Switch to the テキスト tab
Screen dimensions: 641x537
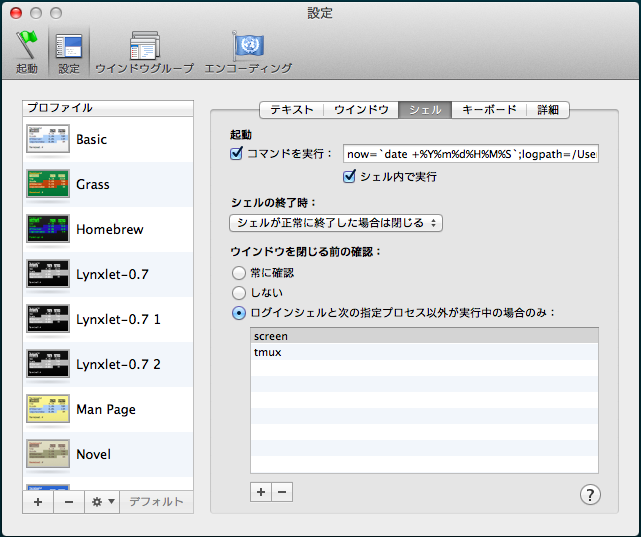(x=292, y=110)
